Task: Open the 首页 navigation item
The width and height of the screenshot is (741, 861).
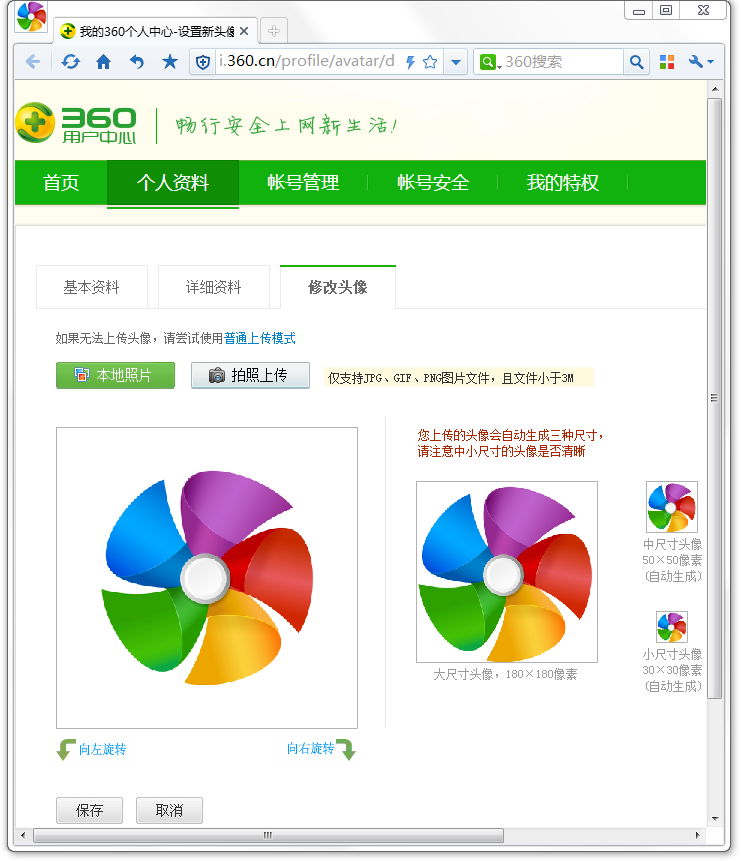Action: click(61, 182)
